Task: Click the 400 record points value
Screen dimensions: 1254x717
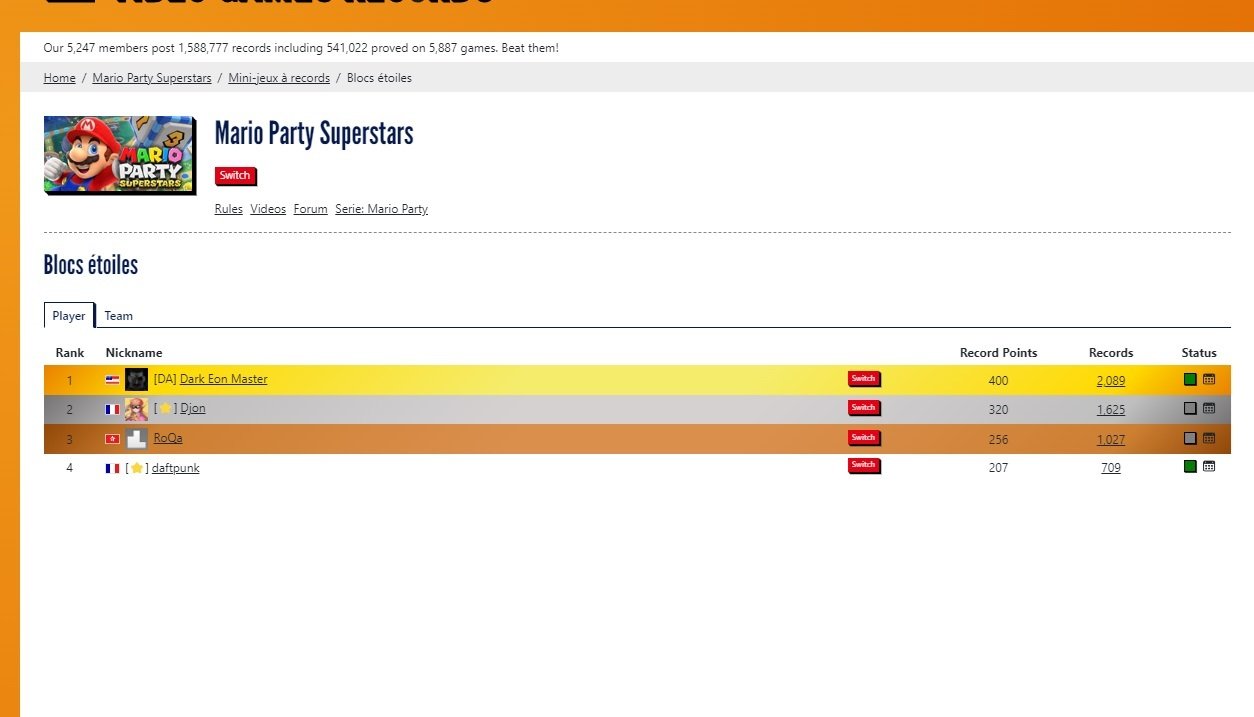Action: coord(998,381)
